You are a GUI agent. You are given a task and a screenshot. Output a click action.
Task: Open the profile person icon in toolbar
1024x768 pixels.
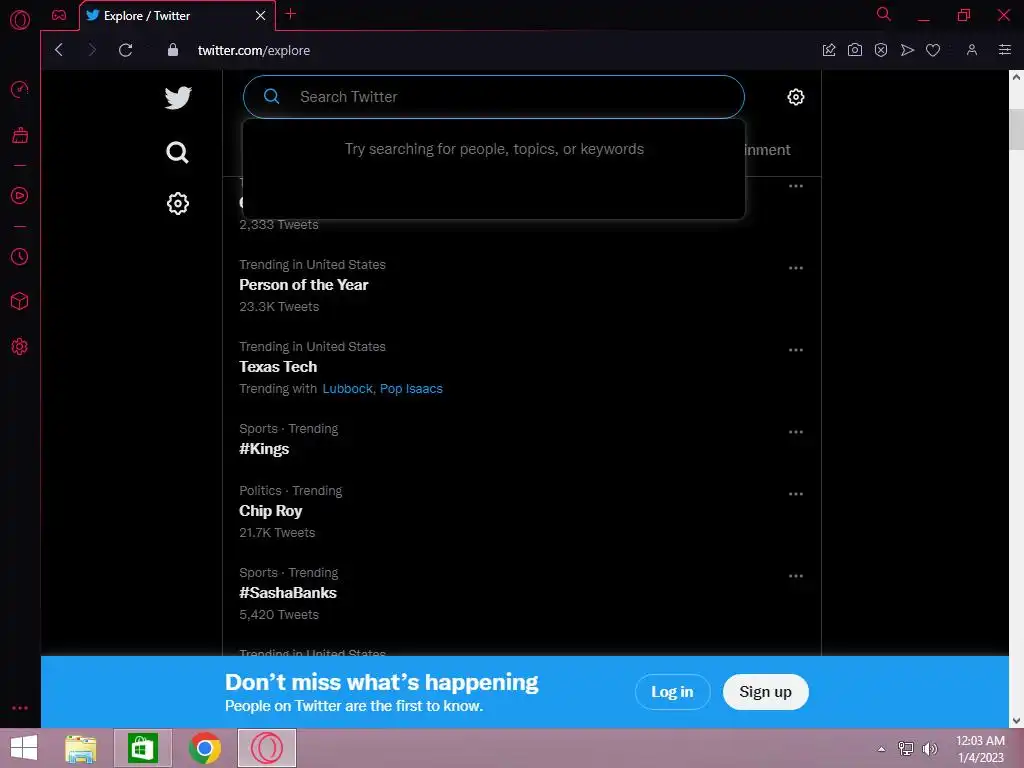972,50
